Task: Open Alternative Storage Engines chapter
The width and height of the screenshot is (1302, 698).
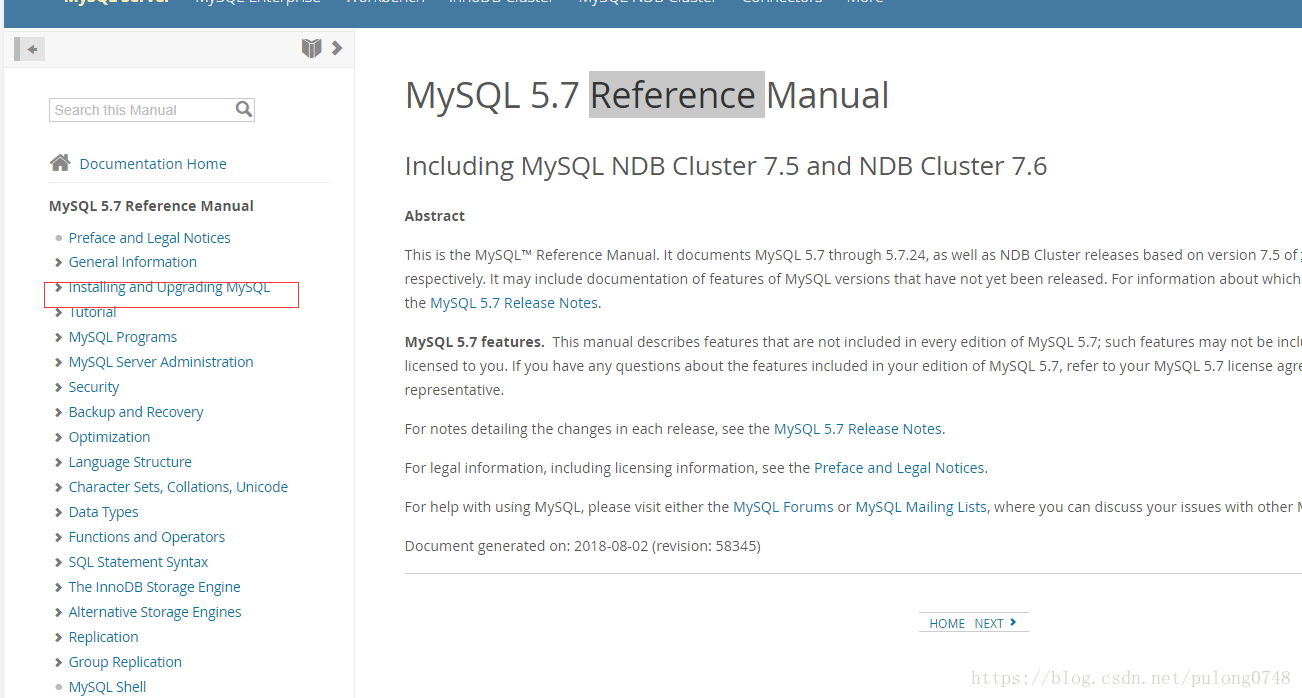Action: tap(155, 612)
